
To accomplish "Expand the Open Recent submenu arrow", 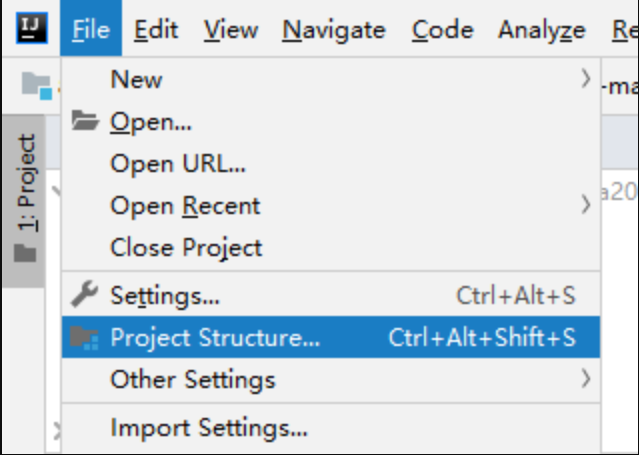I will click(x=586, y=206).
